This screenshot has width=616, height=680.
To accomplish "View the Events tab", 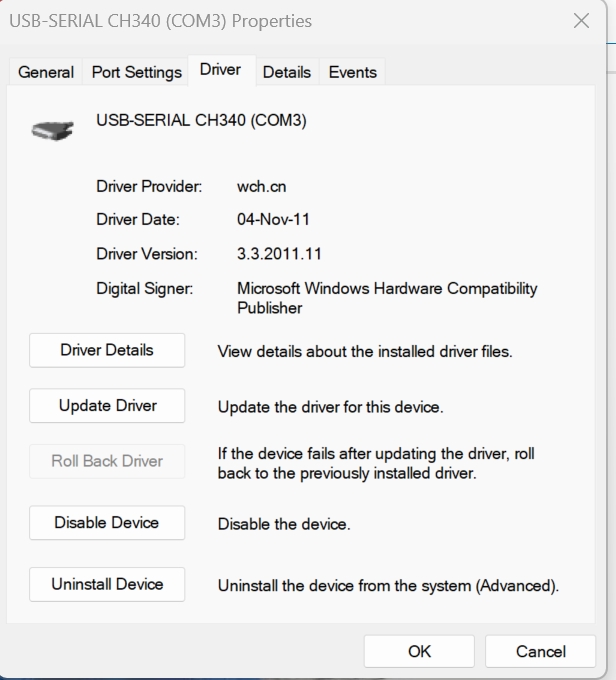I will coord(353,72).
